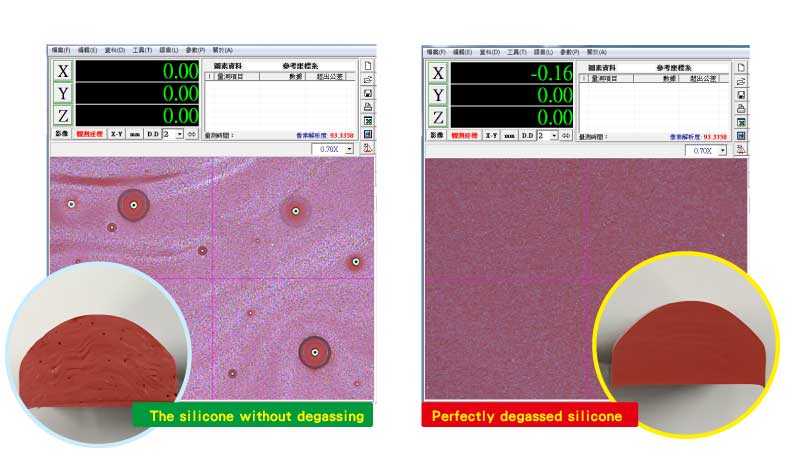
Task: Click the save disk icon in left window
Action: 367,93
